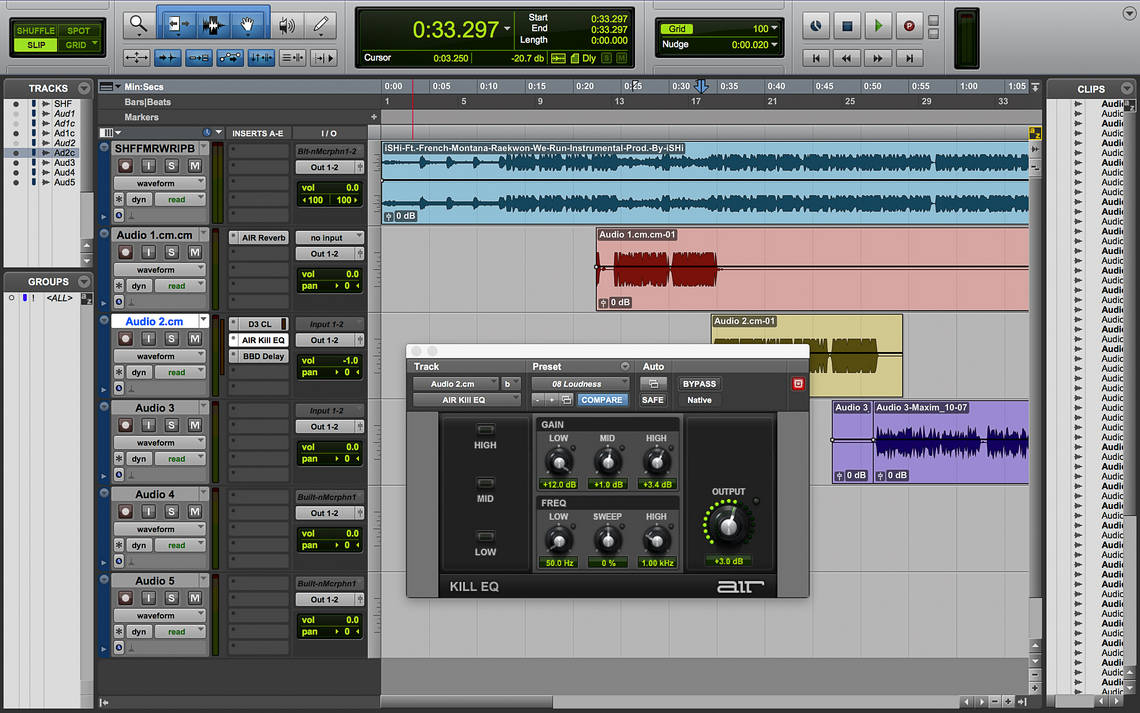
Task: Click the red target button in plugin window
Action: (x=798, y=384)
